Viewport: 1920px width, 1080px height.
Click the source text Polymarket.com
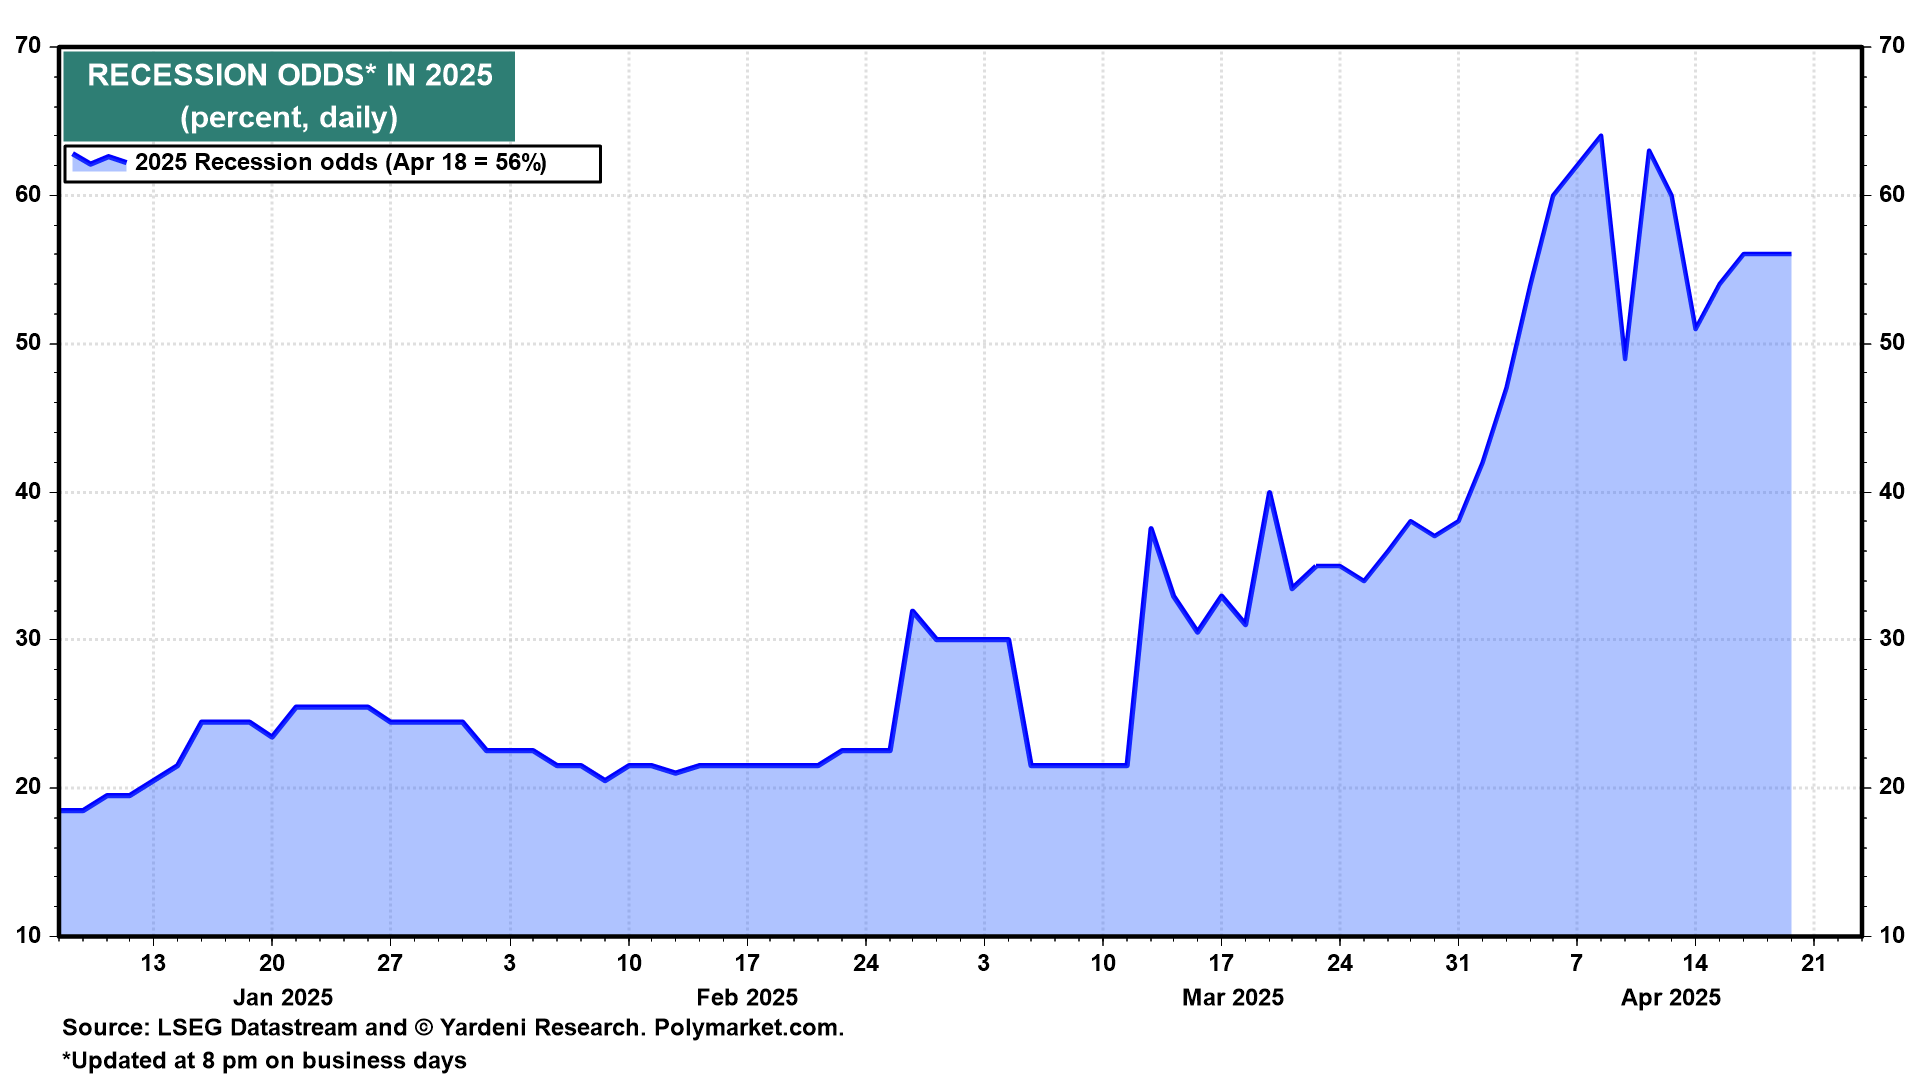pyautogui.click(x=749, y=1028)
